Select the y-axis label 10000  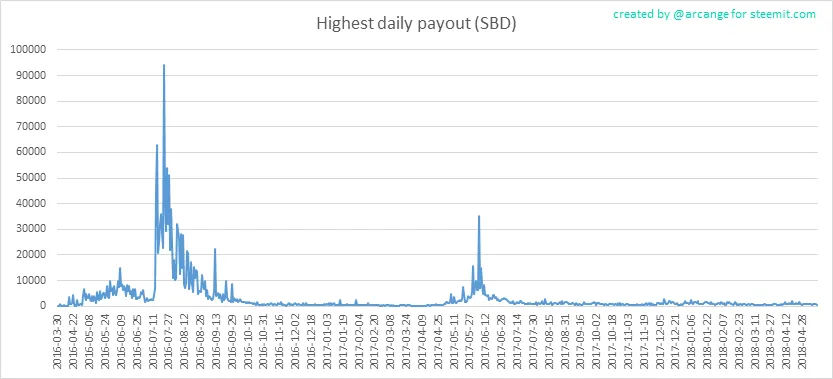point(32,280)
